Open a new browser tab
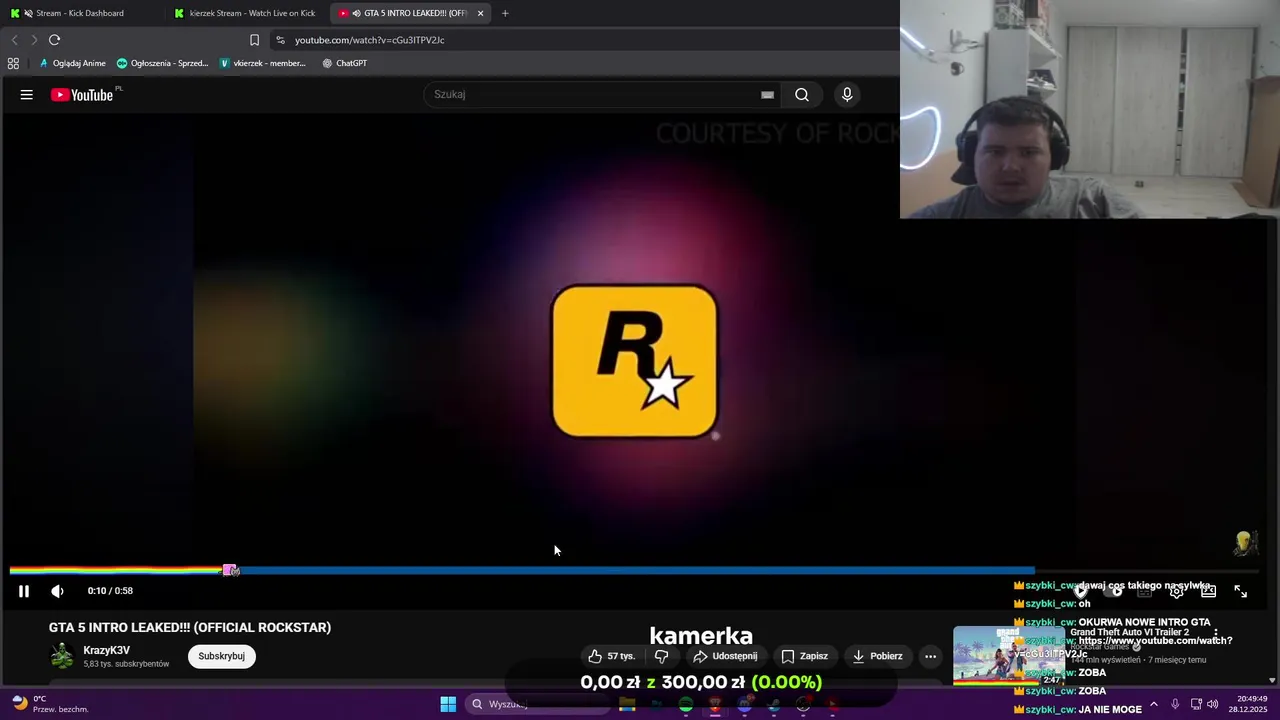The height and width of the screenshot is (720, 1280). click(x=505, y=13)
